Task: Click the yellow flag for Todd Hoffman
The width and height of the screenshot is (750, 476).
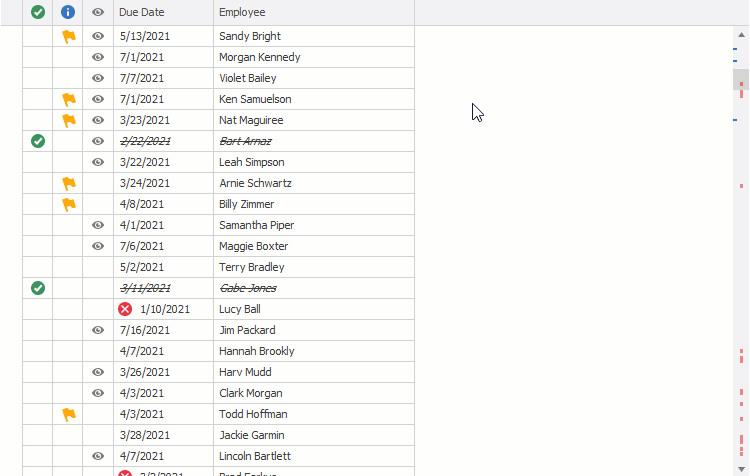Action: [x=69, y=414]
